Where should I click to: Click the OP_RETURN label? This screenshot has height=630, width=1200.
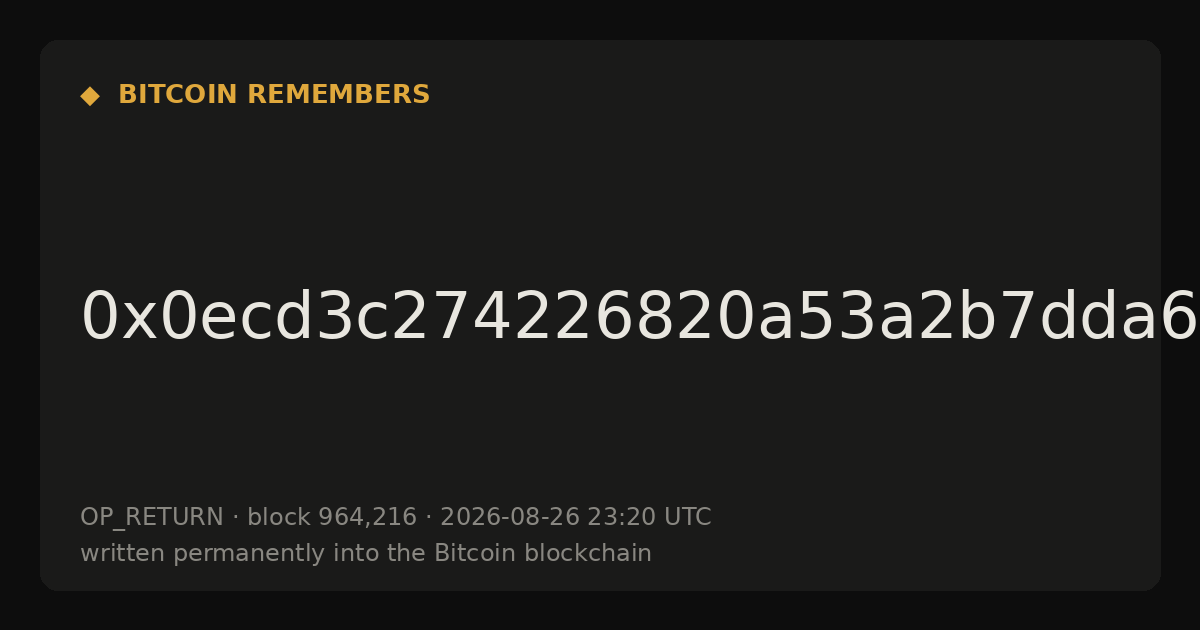tap(152, 518)
